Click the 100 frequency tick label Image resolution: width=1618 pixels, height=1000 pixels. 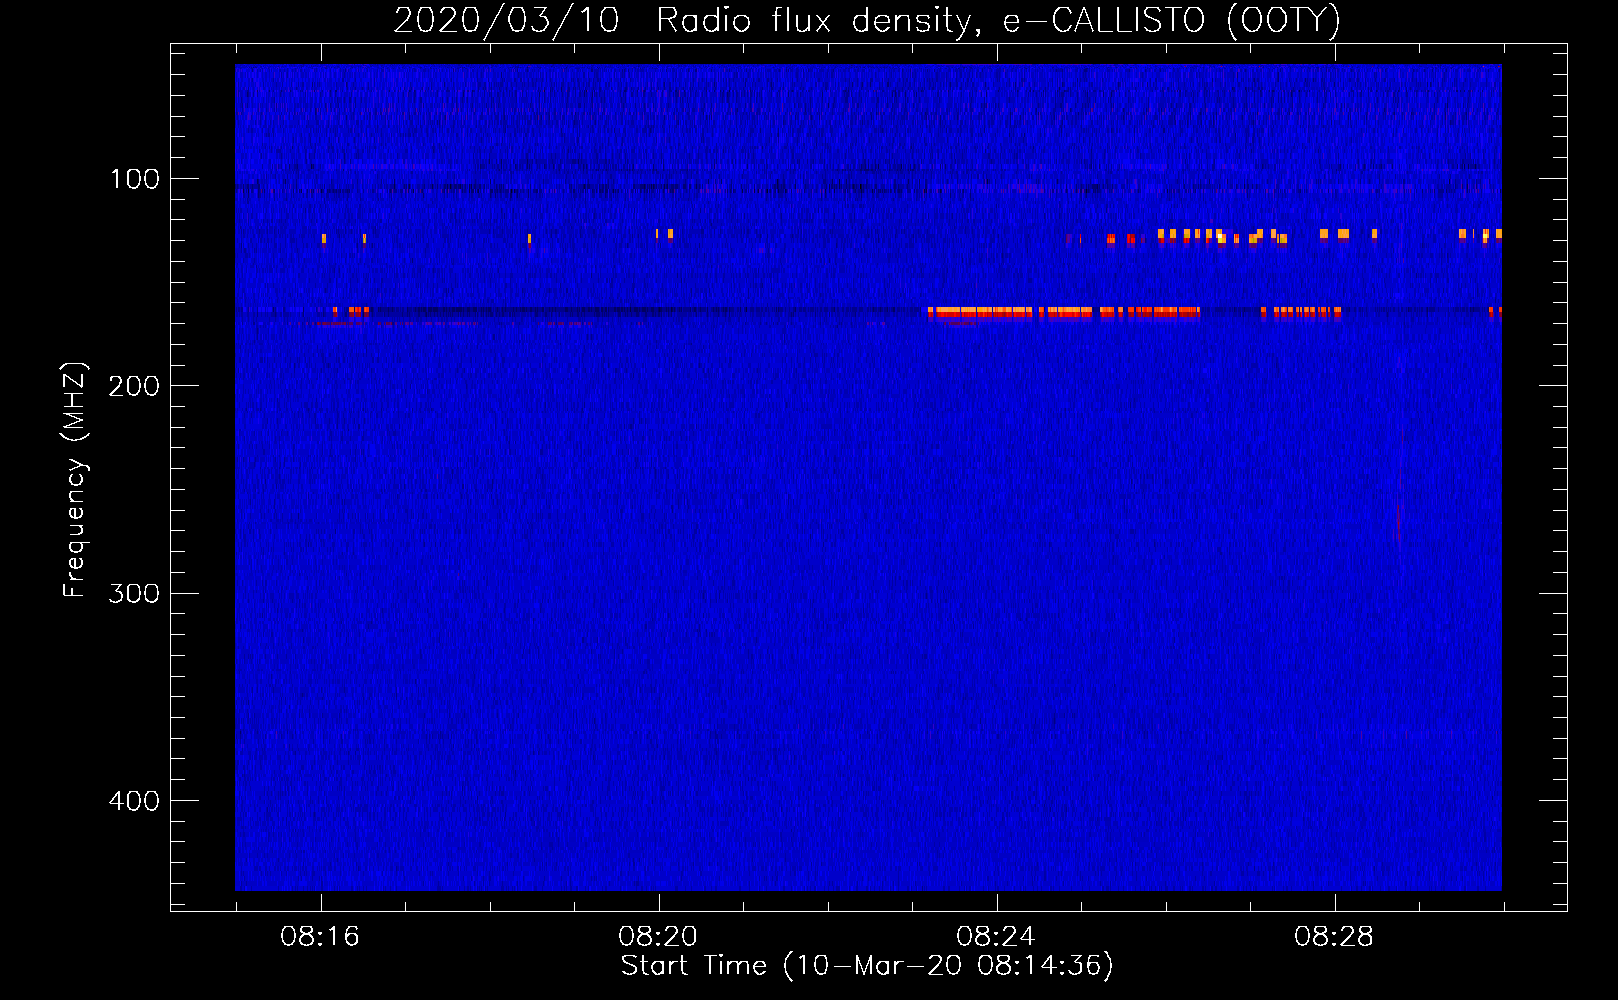(135, 179)
